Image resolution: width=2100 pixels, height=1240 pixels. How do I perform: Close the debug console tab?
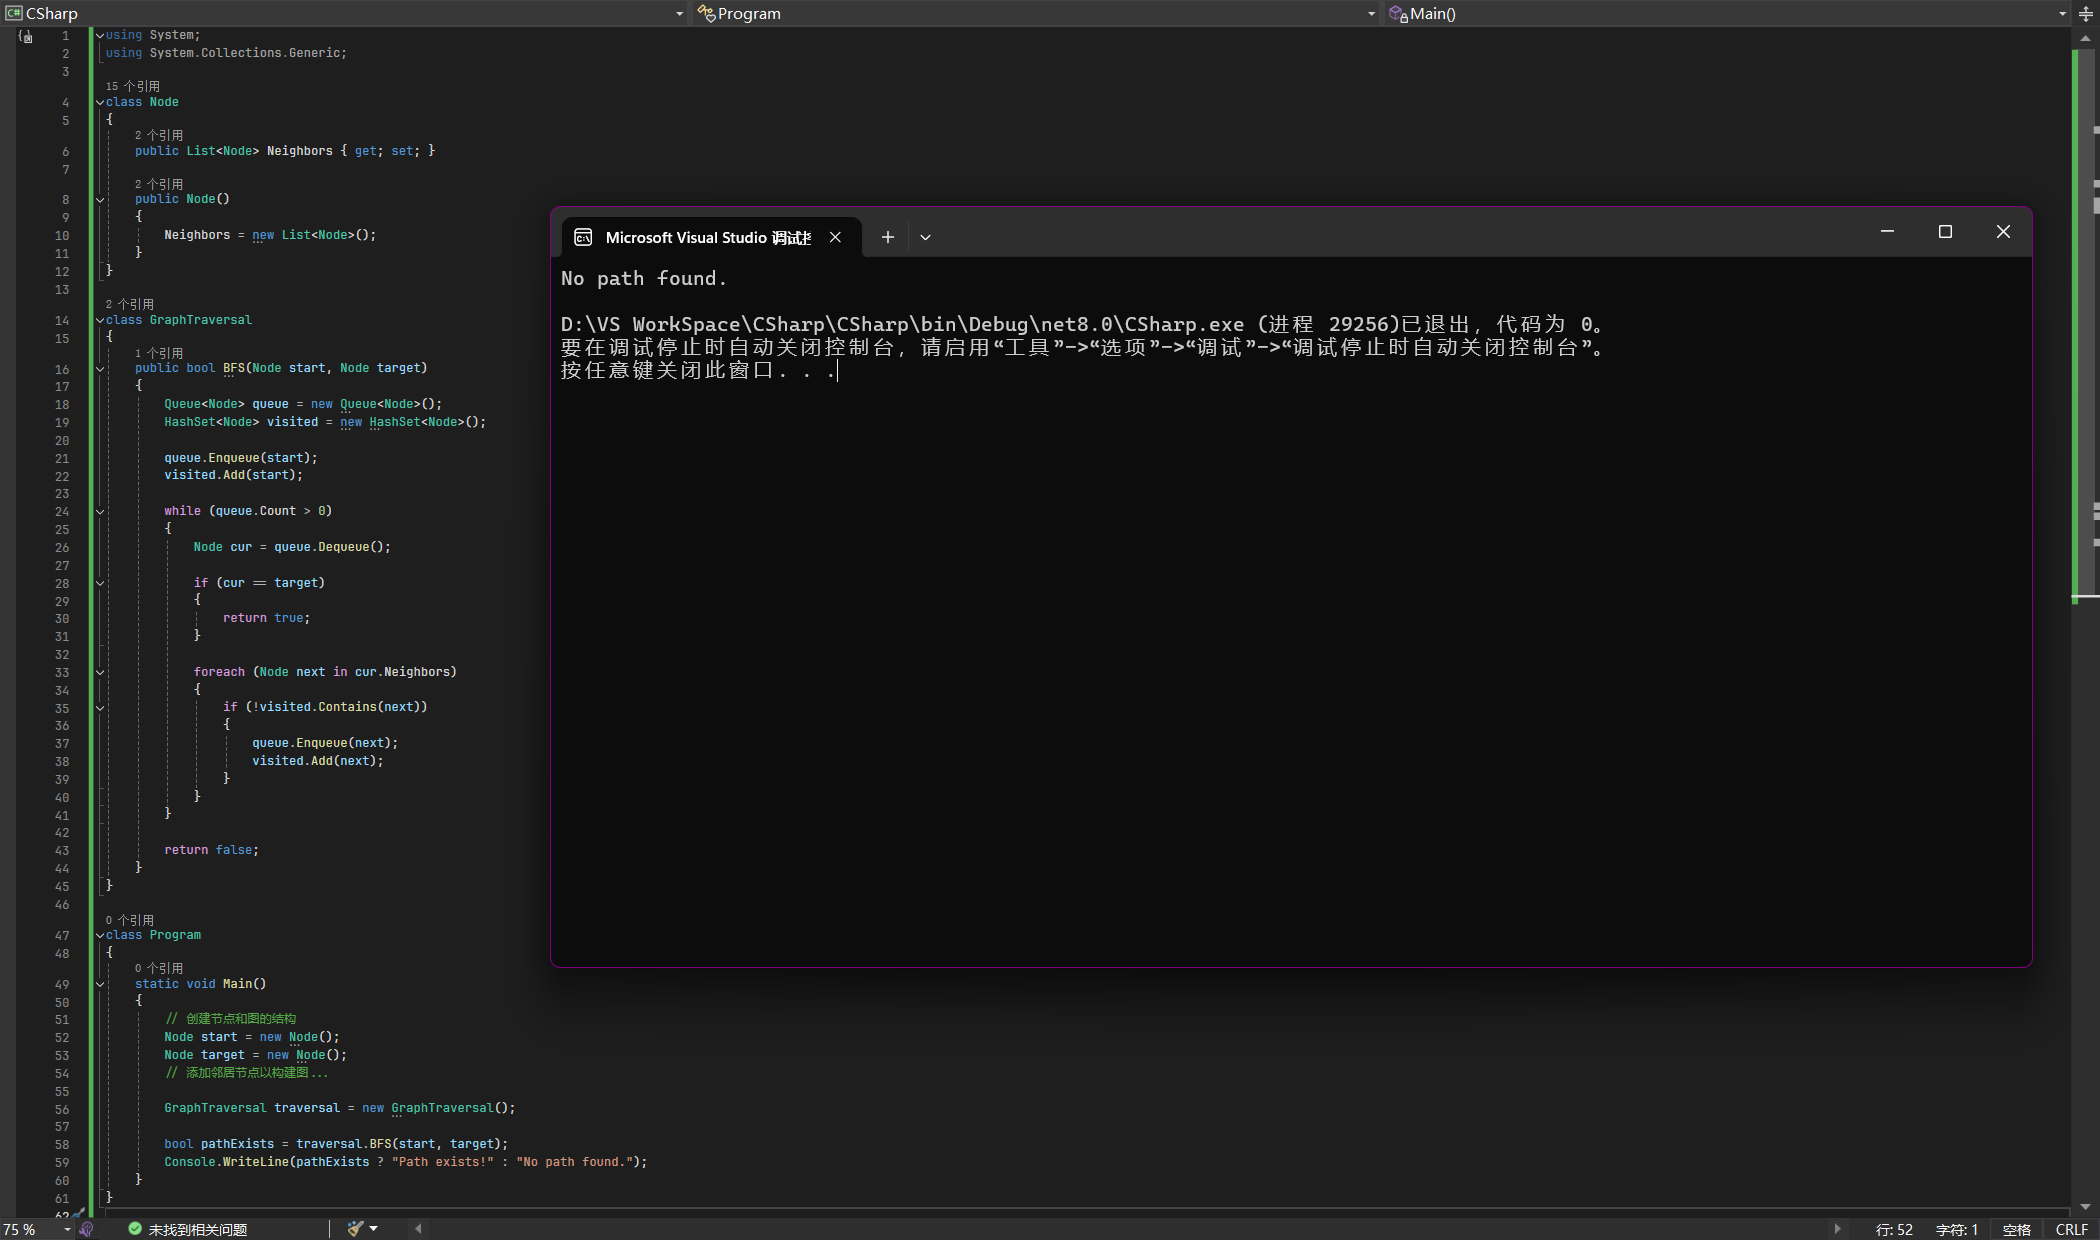coord(835,237)
